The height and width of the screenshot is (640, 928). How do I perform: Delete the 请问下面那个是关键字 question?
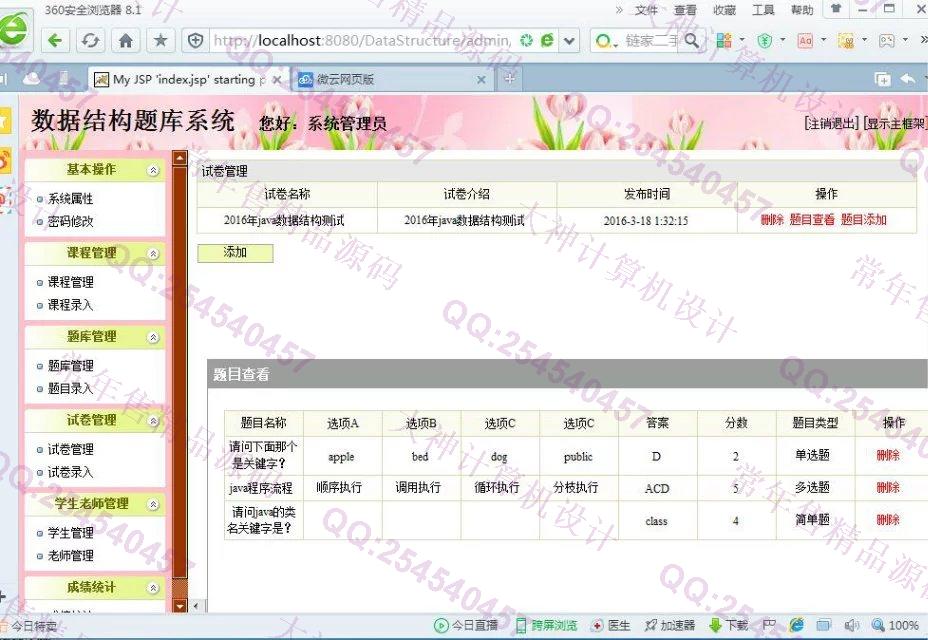888,455
